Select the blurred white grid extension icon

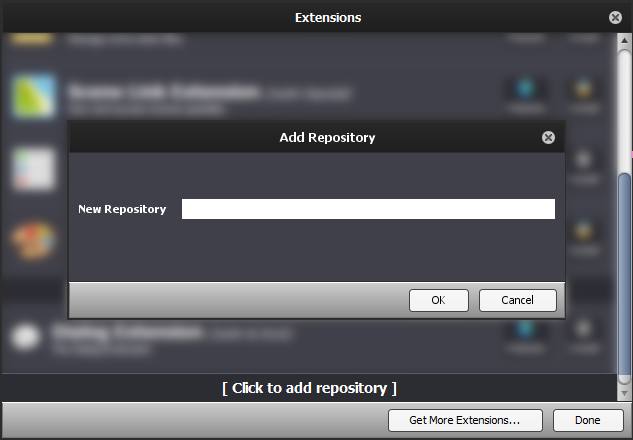tap(34, 168)
